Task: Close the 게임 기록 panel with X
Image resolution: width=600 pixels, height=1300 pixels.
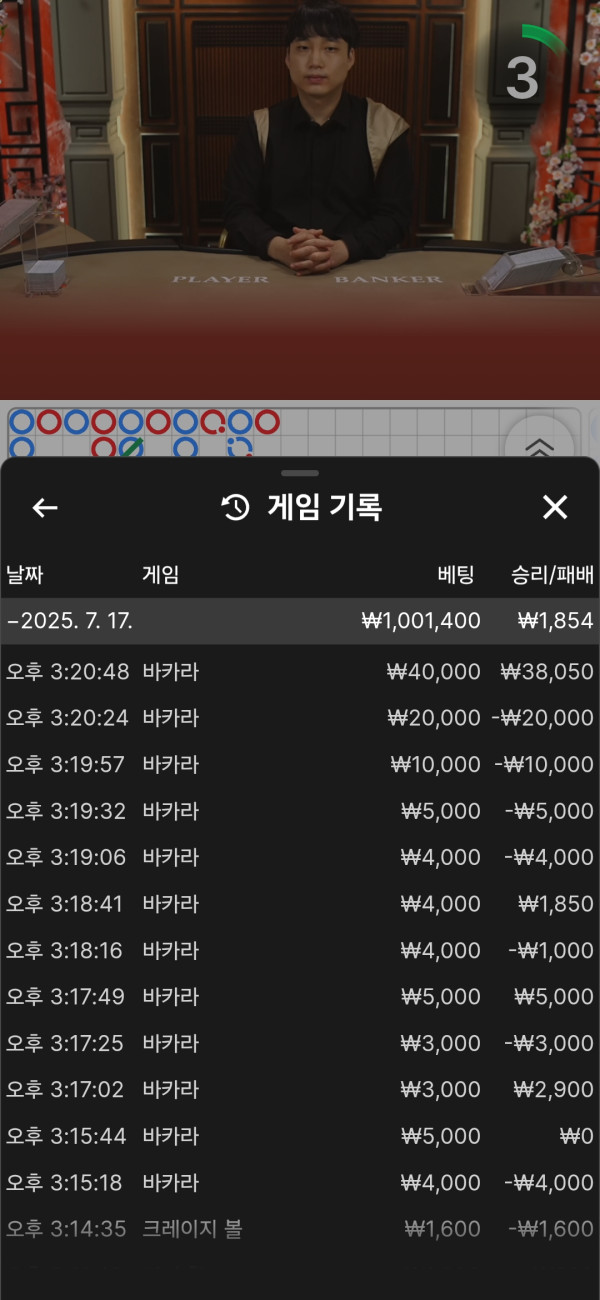Action: point(555,508)
